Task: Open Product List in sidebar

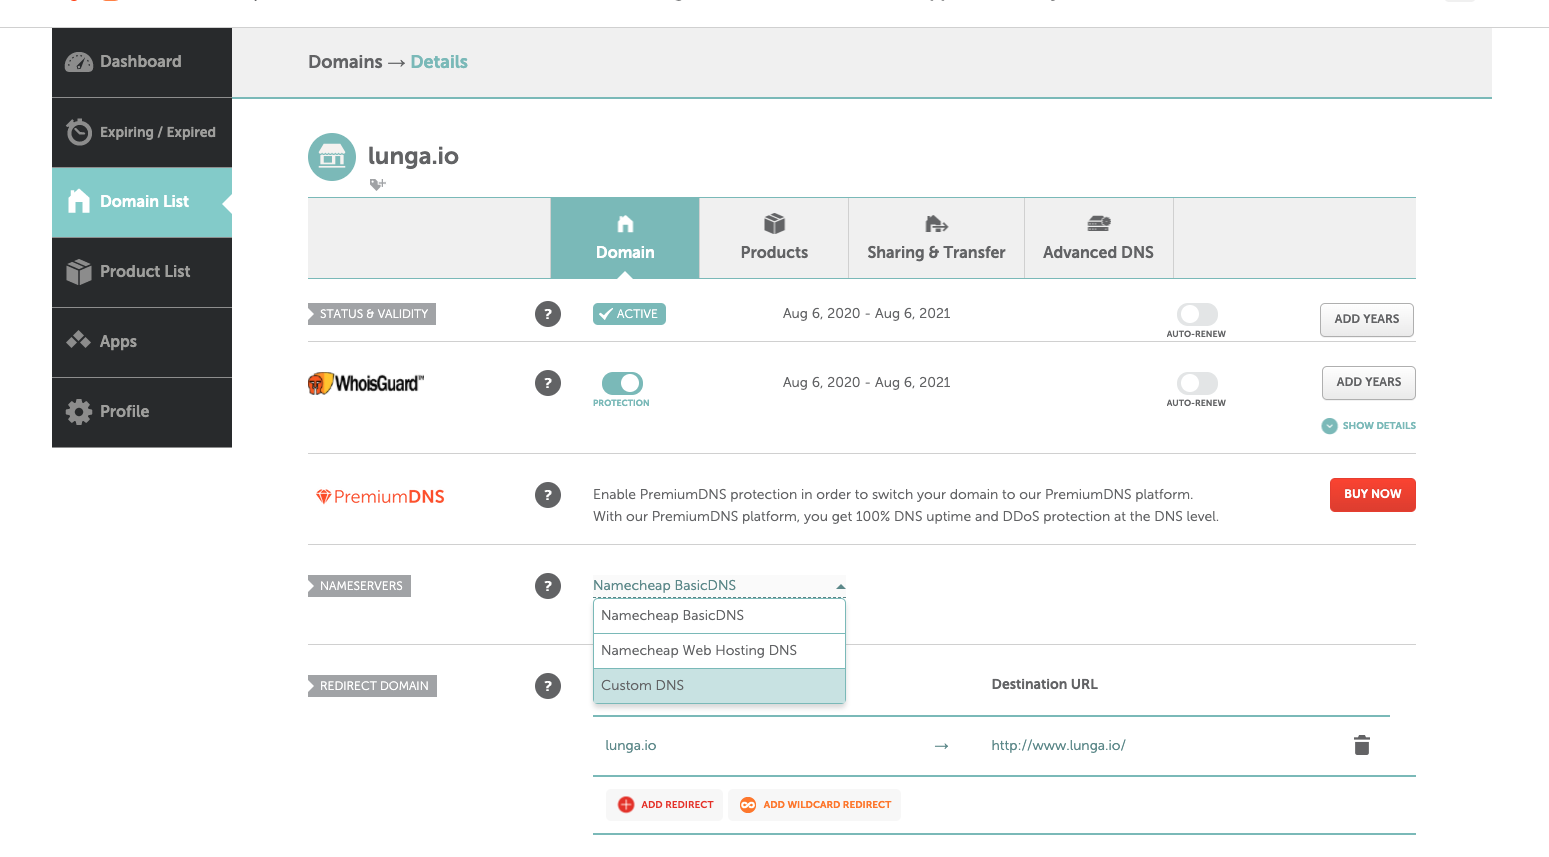Action: pyautogui.click(x=142, y=272)
